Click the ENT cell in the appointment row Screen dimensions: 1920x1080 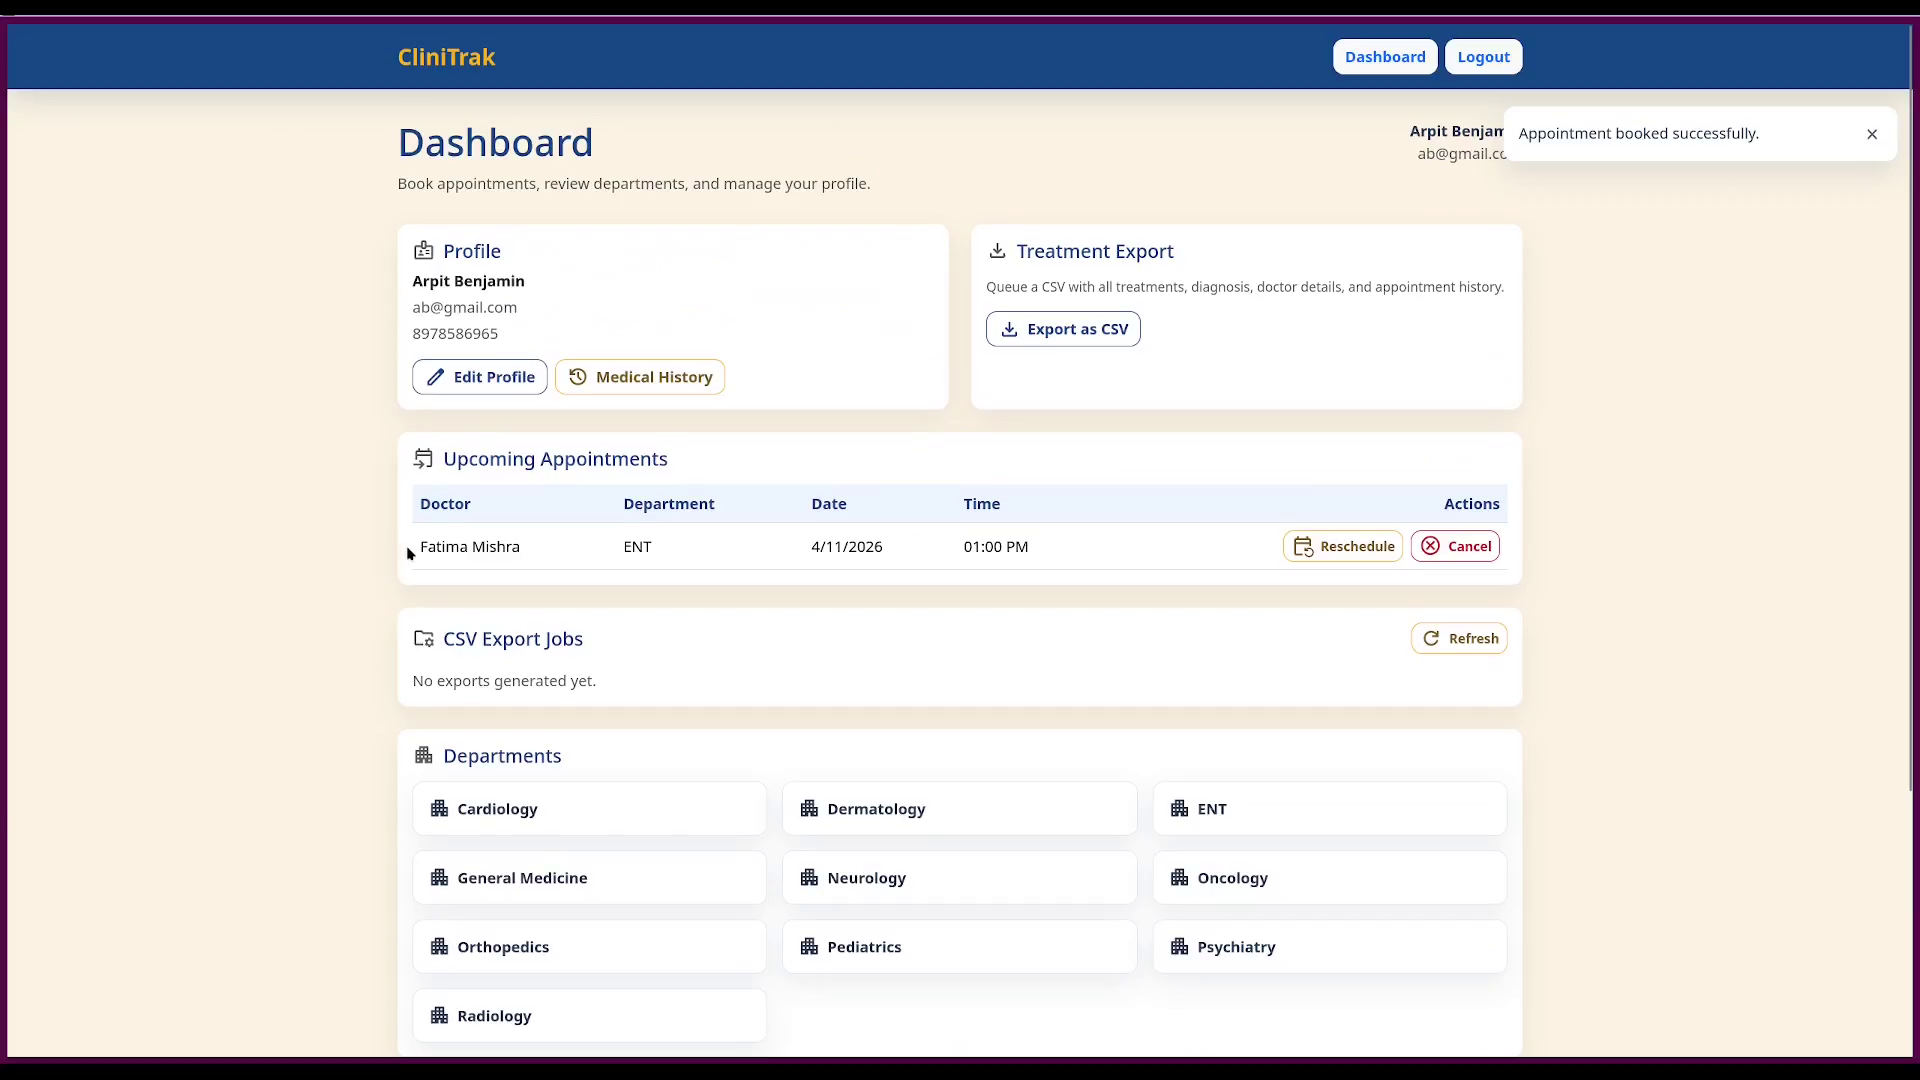click(637, 547)
